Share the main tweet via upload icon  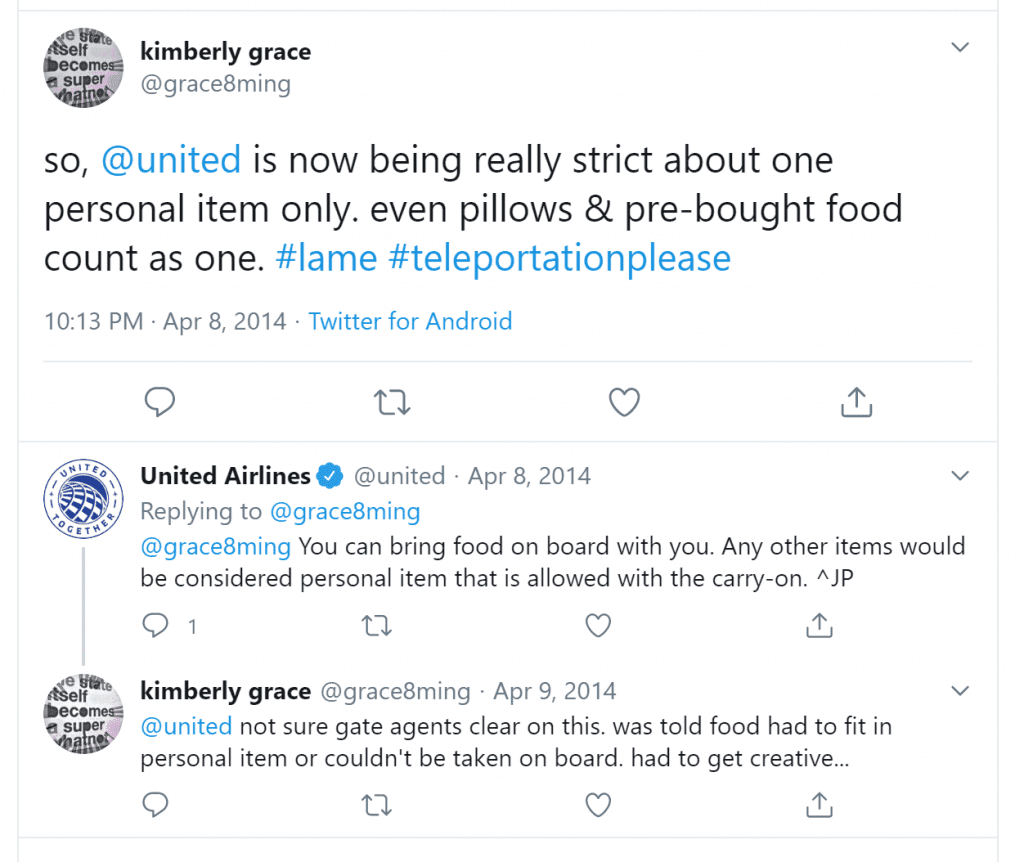856,402
